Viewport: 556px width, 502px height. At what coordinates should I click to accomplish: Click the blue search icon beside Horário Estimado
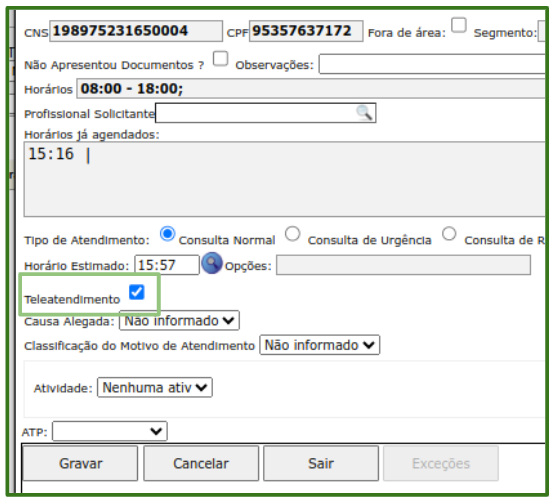tap(212, 263)
